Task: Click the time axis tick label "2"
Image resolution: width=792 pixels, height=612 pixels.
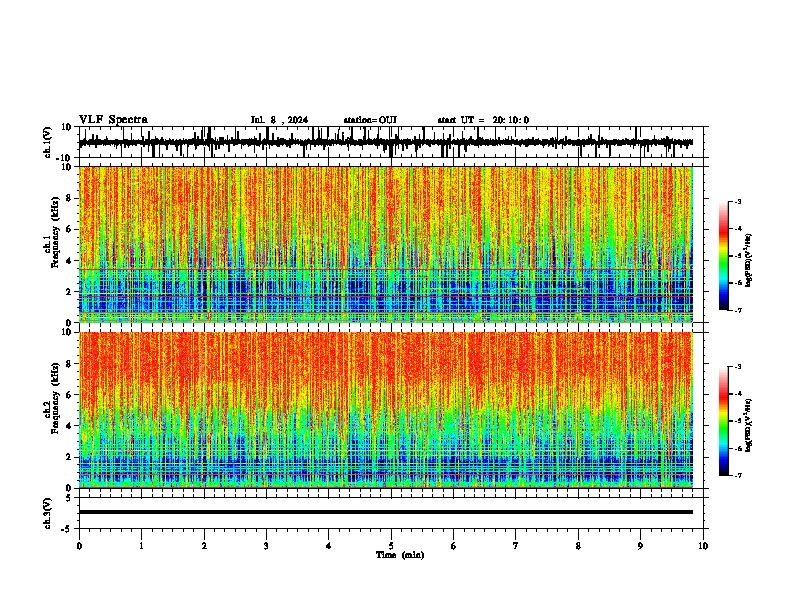Action: pos(204,546)
